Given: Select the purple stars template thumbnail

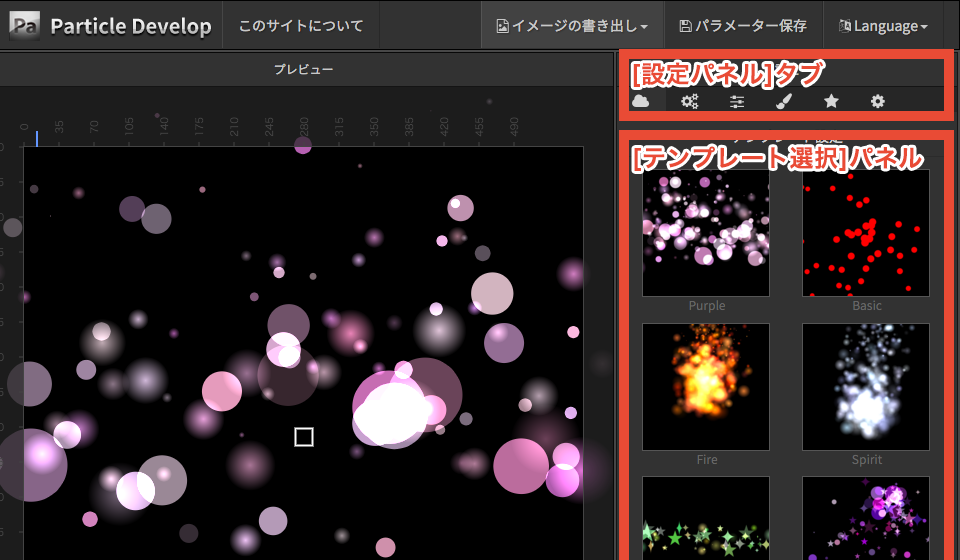Looking at the screenshot, I should (x=866, y=518).
